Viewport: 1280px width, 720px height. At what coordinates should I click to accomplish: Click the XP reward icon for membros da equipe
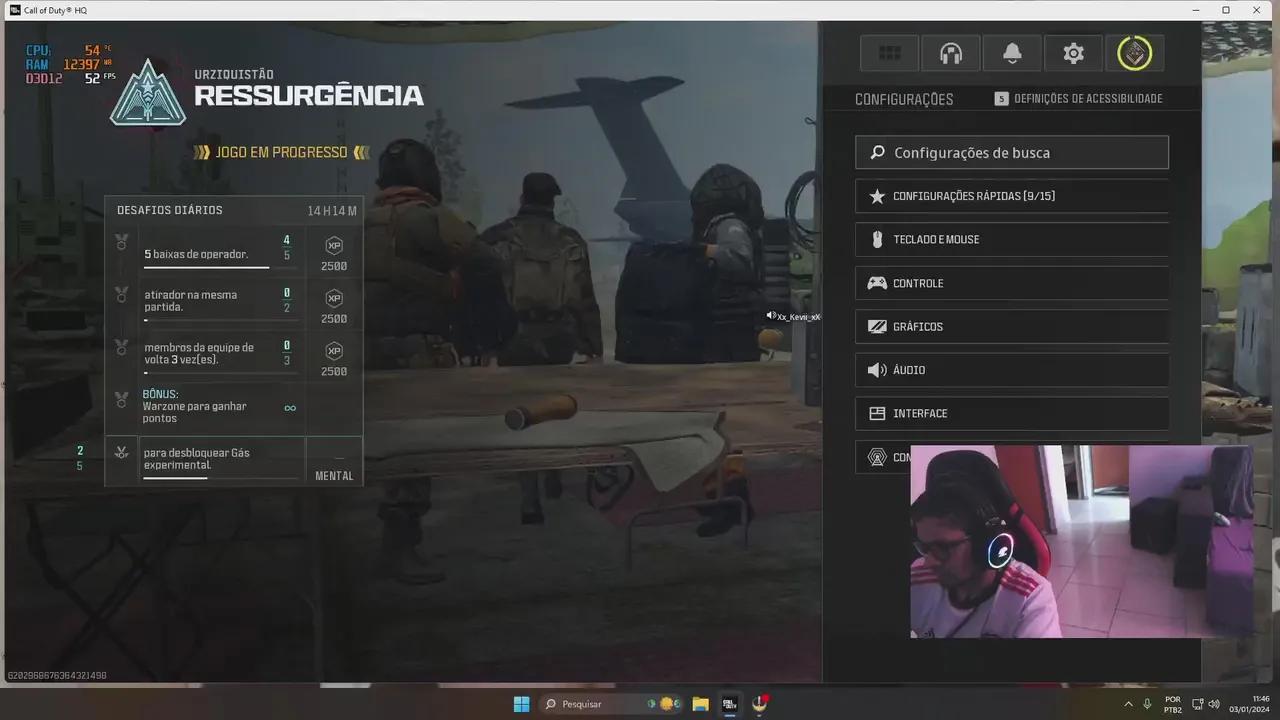click(334, 351)
